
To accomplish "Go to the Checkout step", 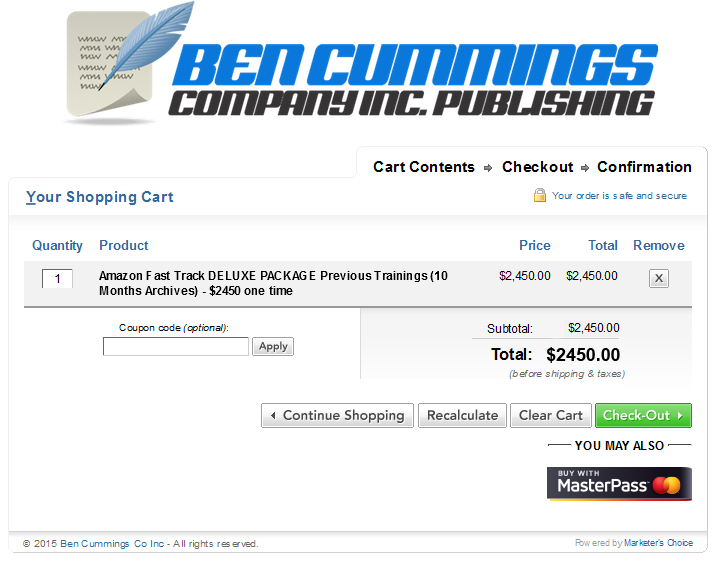I will [537, 167].
